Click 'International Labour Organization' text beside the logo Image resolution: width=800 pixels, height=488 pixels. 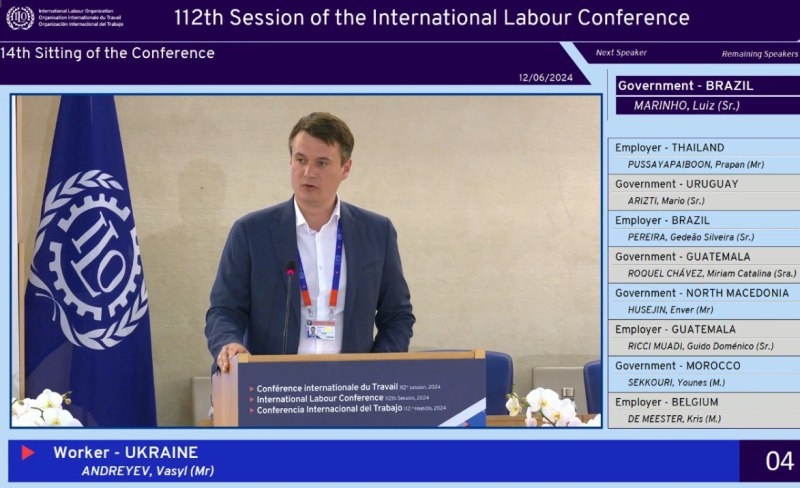pos(76,11)
